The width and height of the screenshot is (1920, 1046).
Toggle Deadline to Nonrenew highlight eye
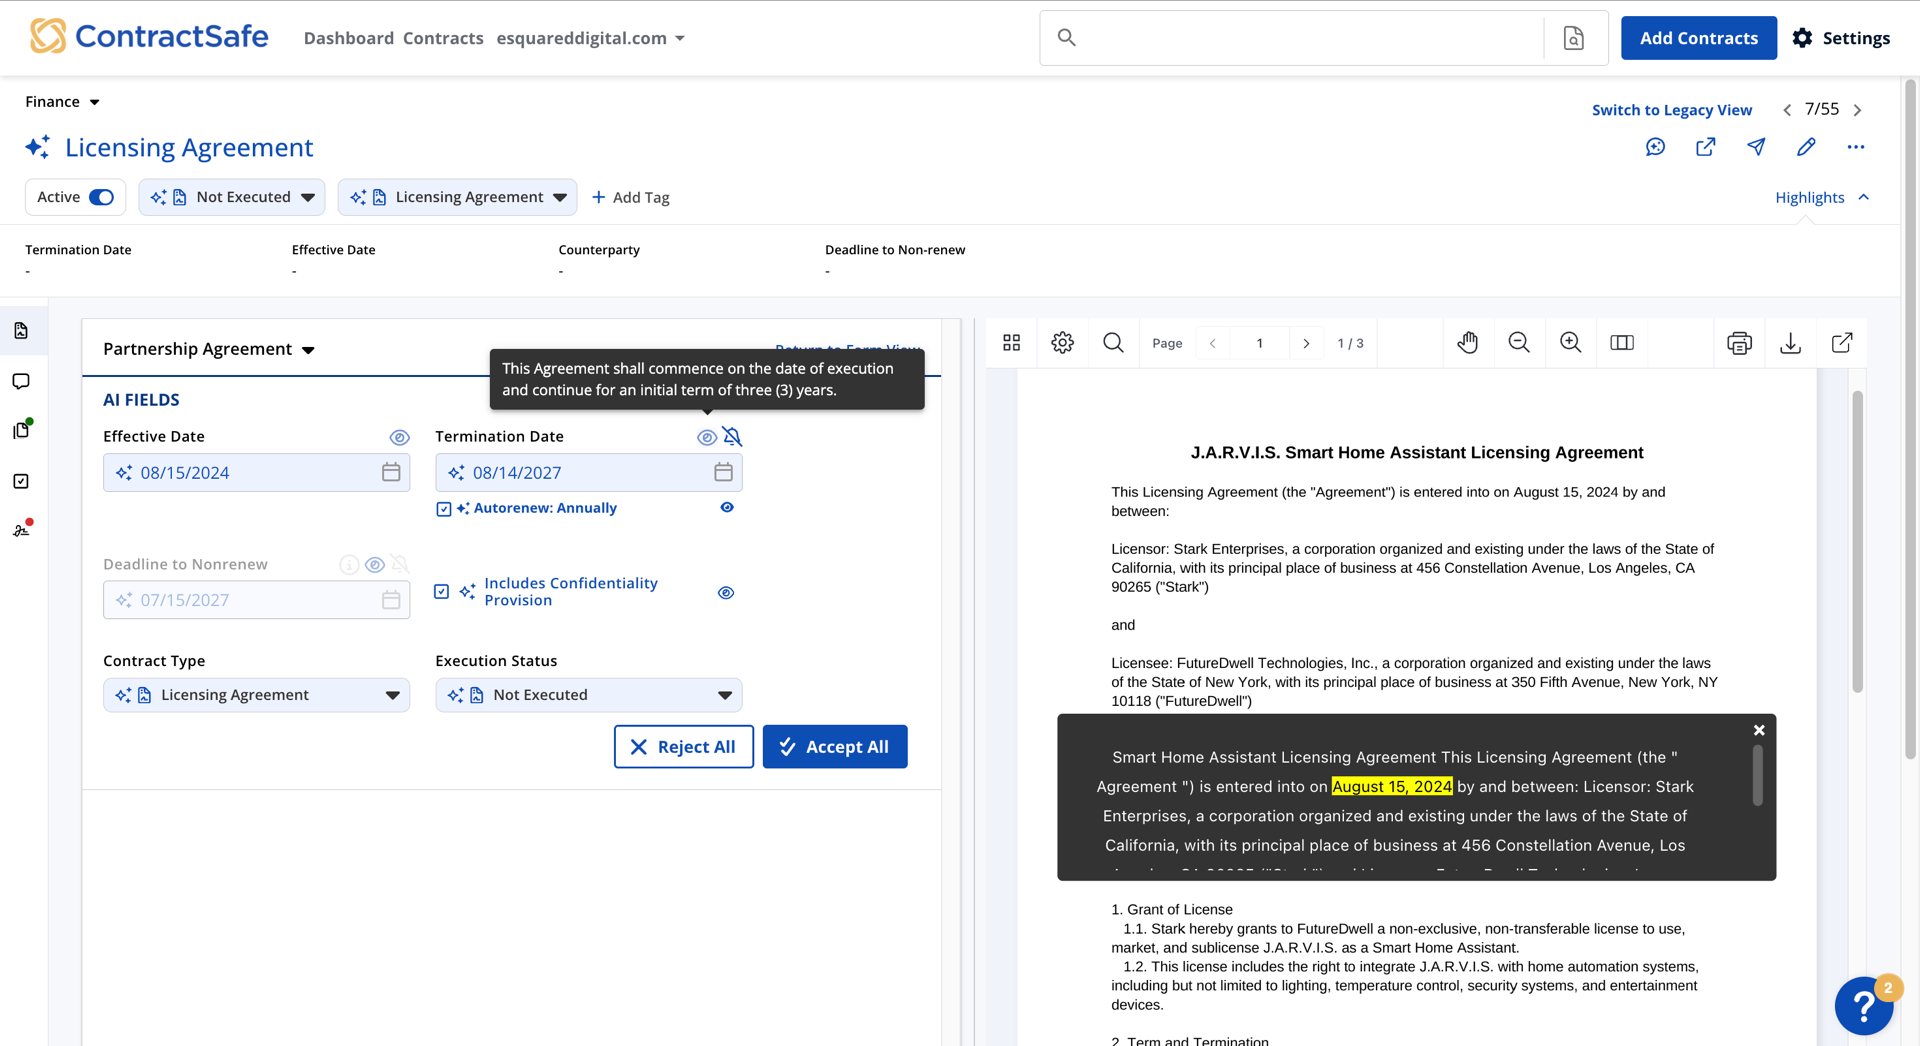tap(375, 565)
